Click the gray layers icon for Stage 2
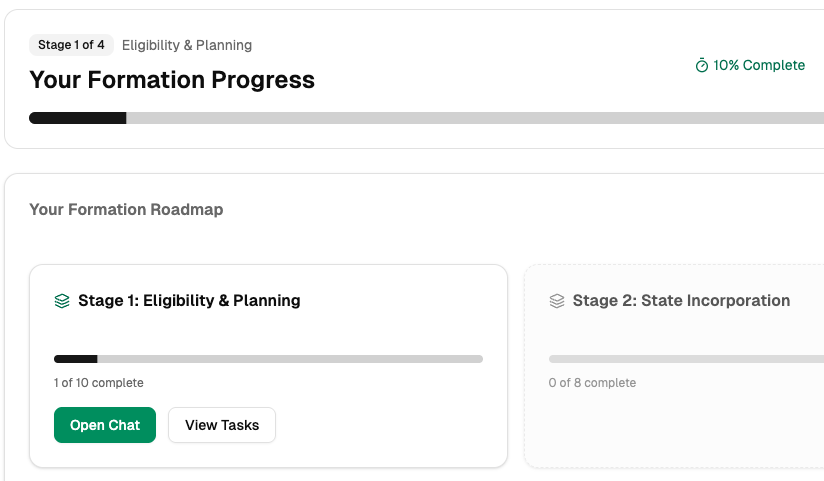The width and height of the screenshot is (824, 481). [x=557, y=301]
